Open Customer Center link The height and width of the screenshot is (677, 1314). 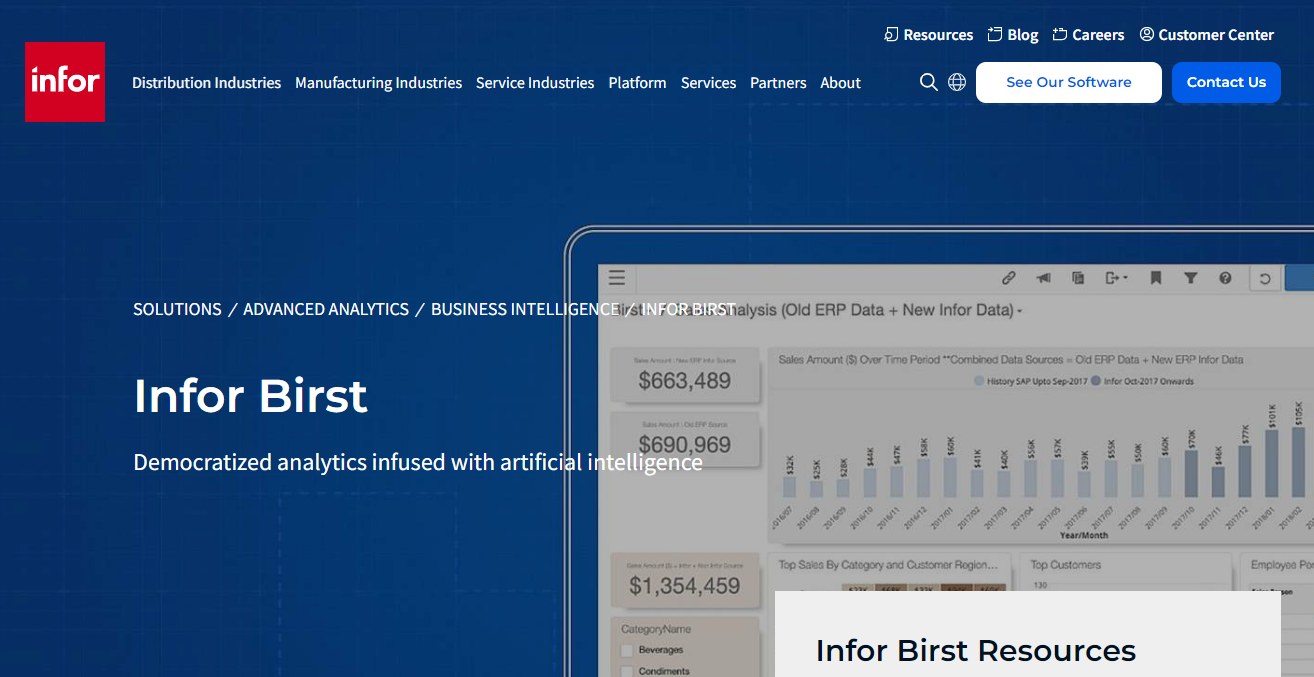(x=1206, y=35)
